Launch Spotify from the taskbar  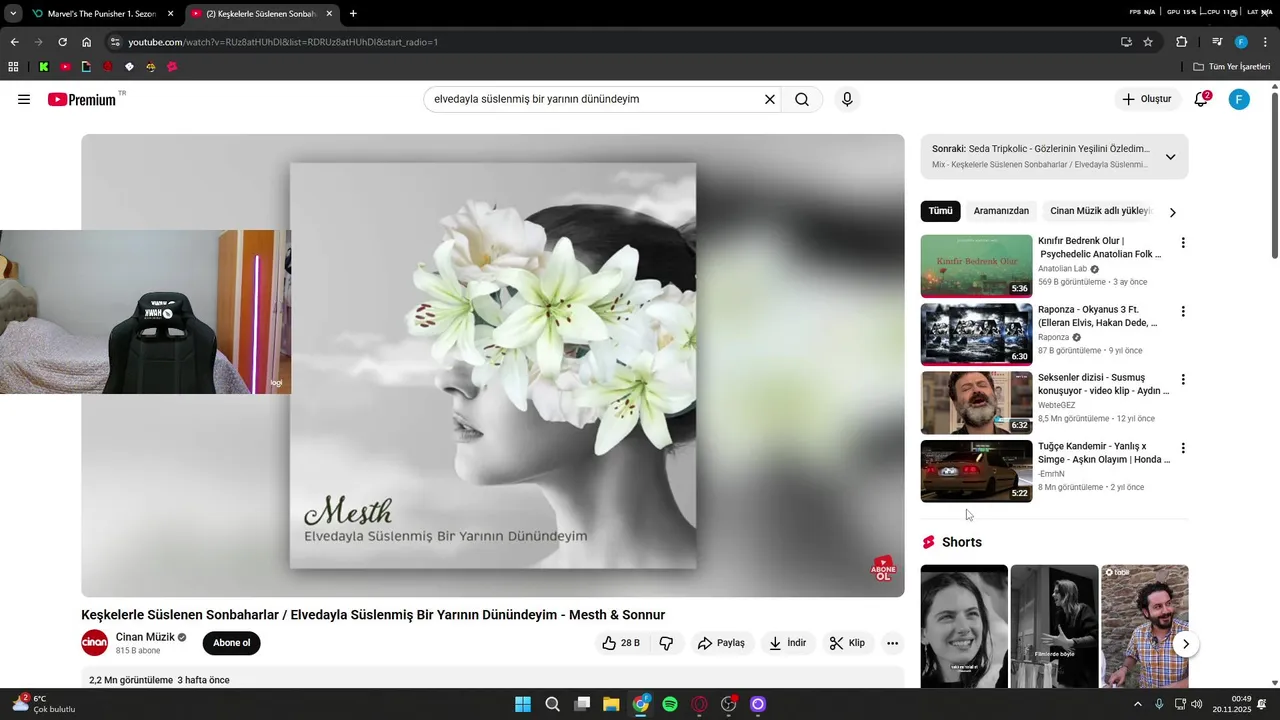click(670, 704)
